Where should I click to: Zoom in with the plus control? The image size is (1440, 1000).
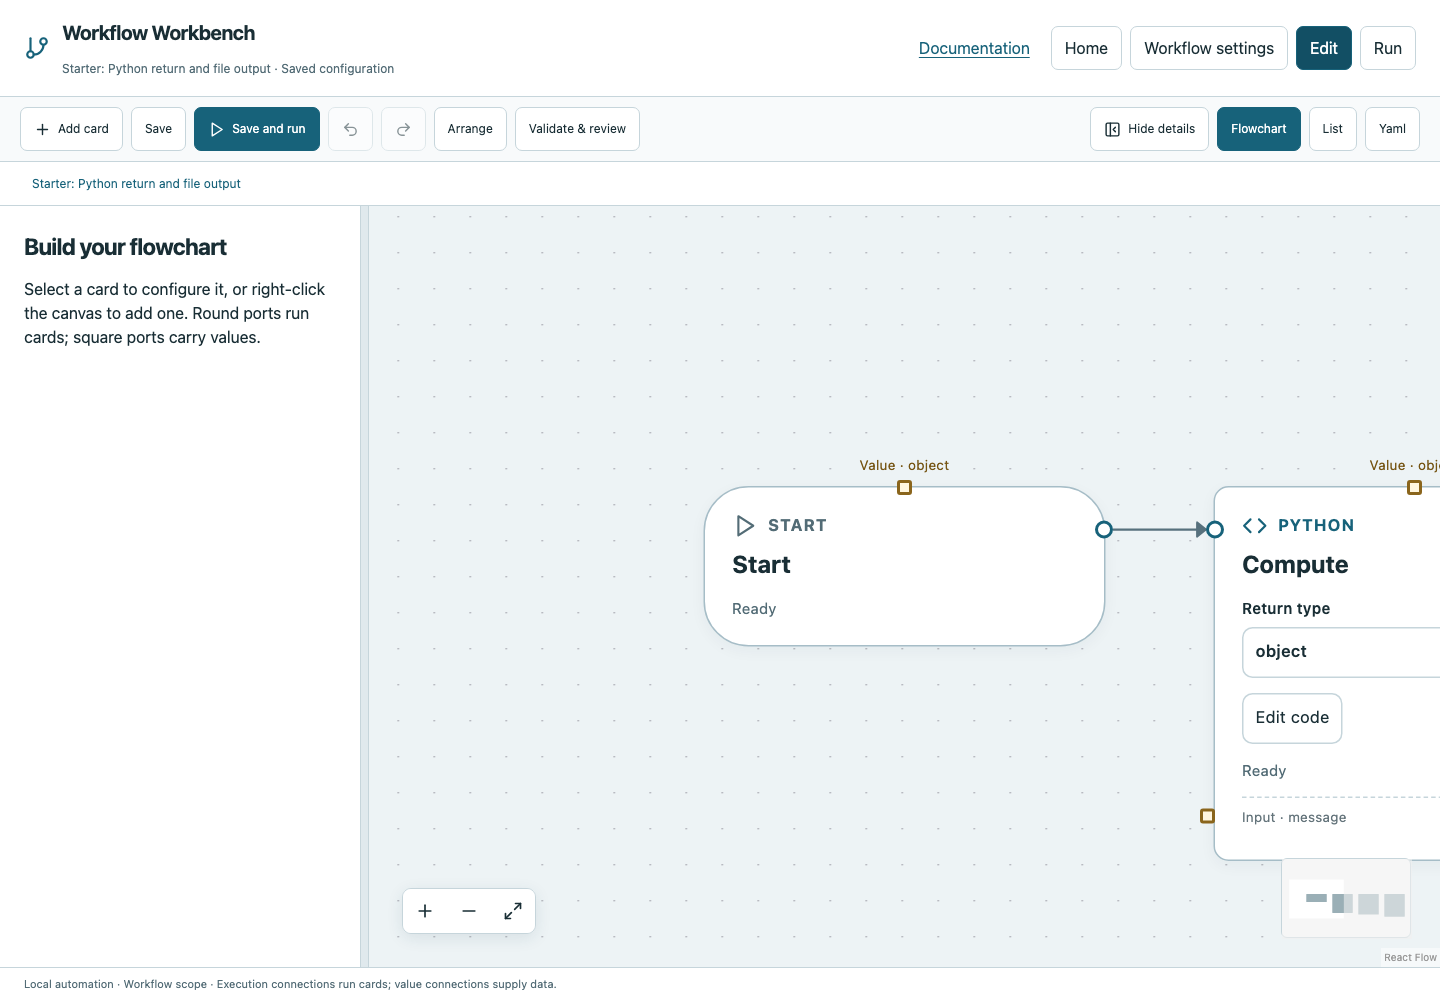point(425,911)
